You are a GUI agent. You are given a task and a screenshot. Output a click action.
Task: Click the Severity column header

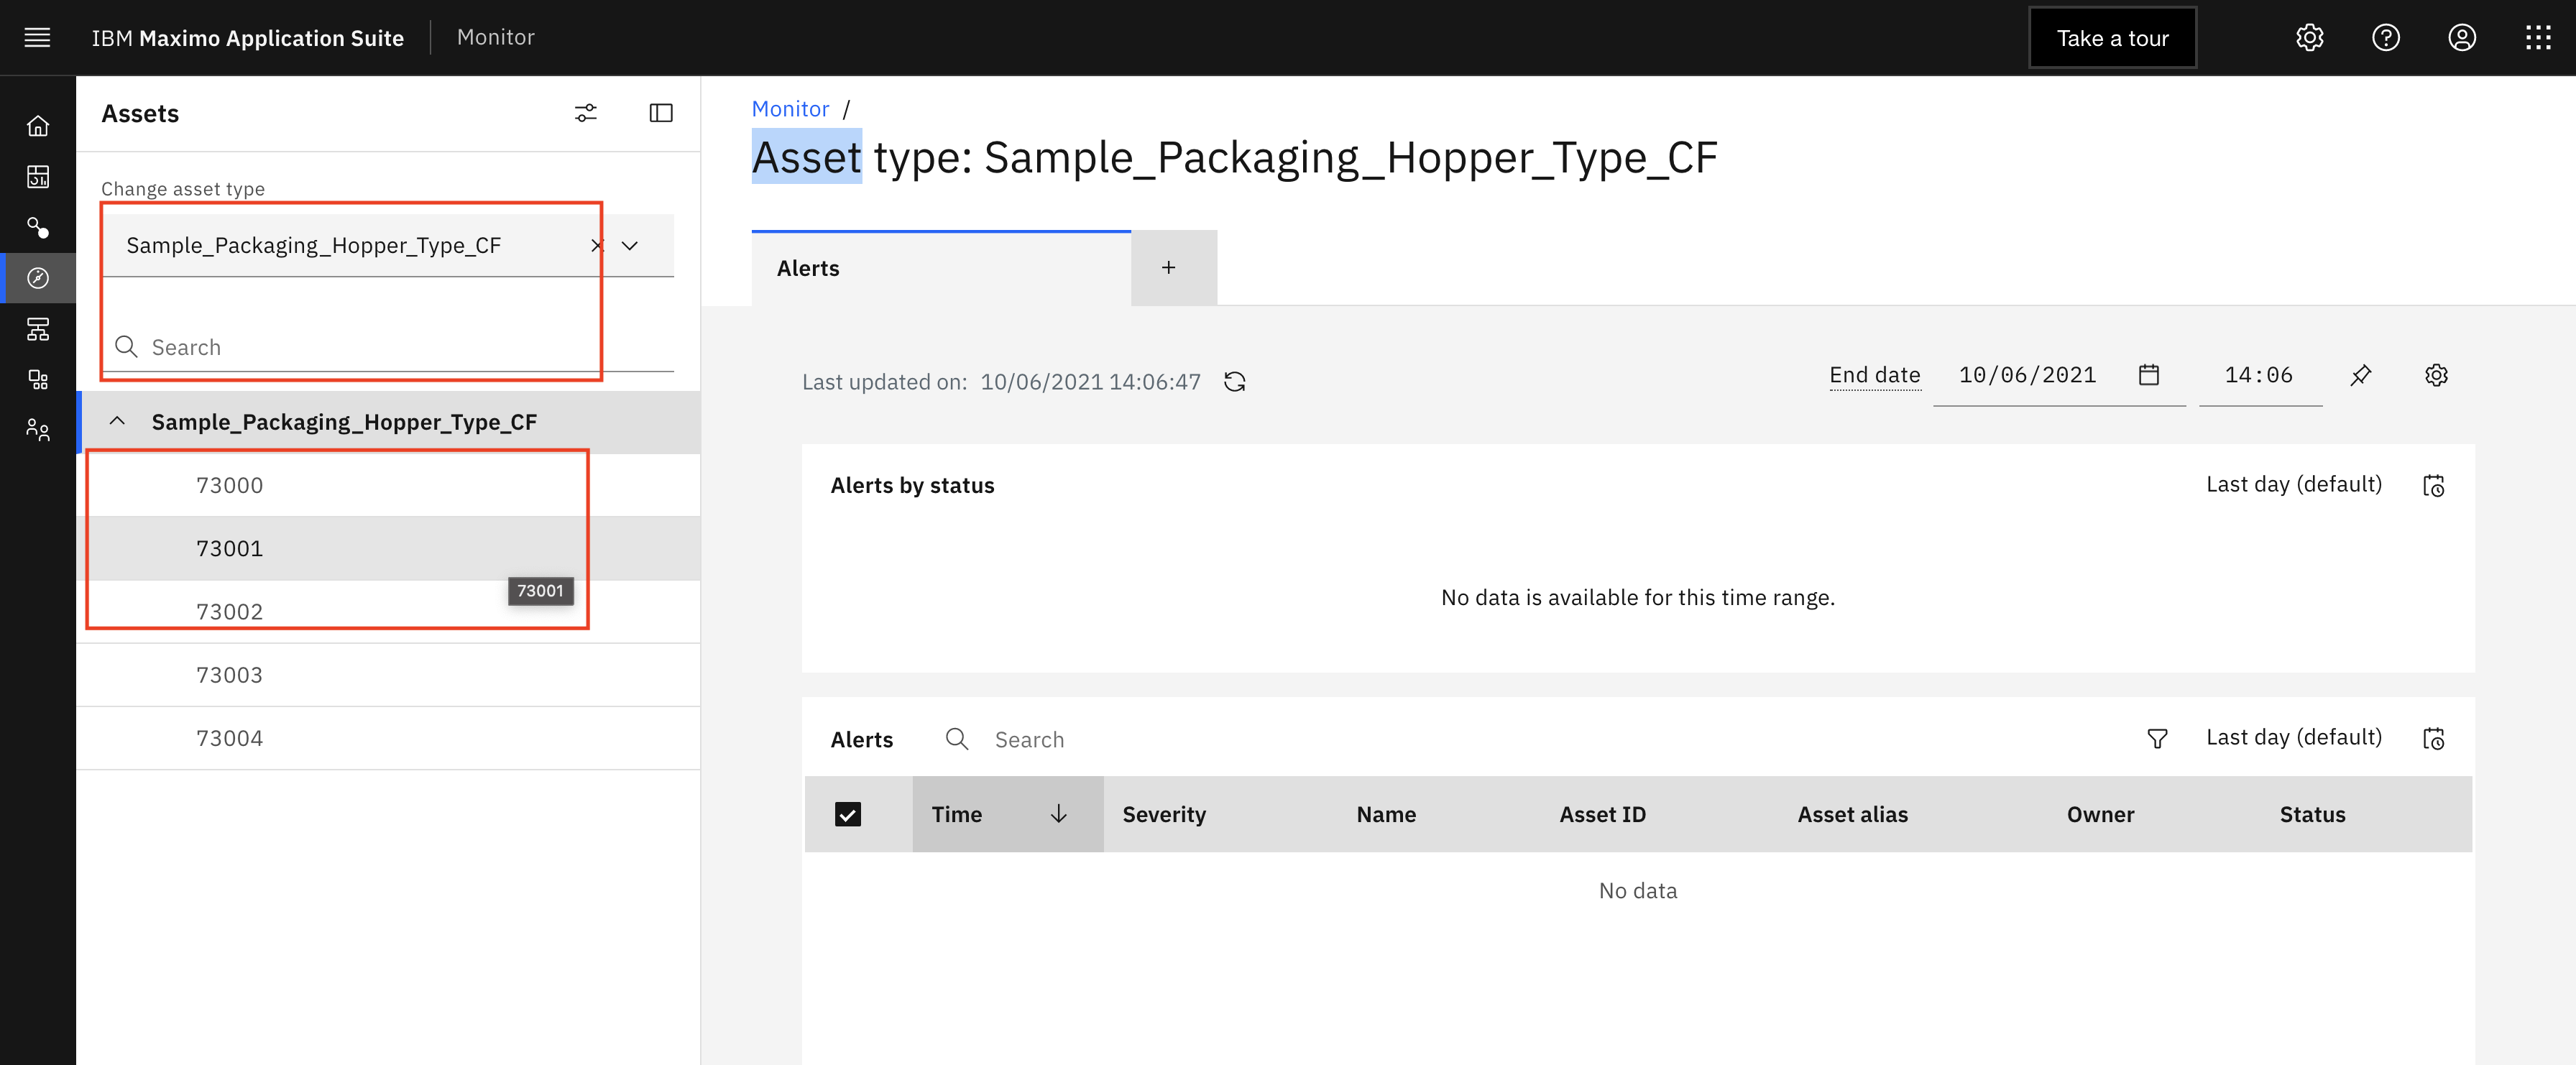1164,814
